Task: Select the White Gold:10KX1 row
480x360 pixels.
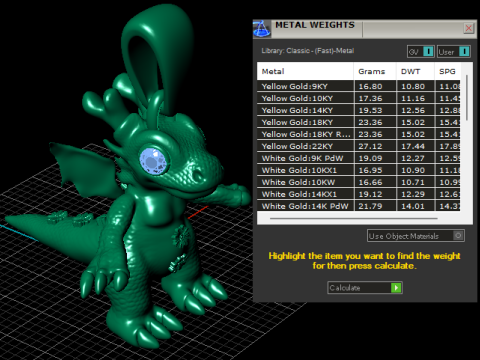Action: tap(359, 170)
